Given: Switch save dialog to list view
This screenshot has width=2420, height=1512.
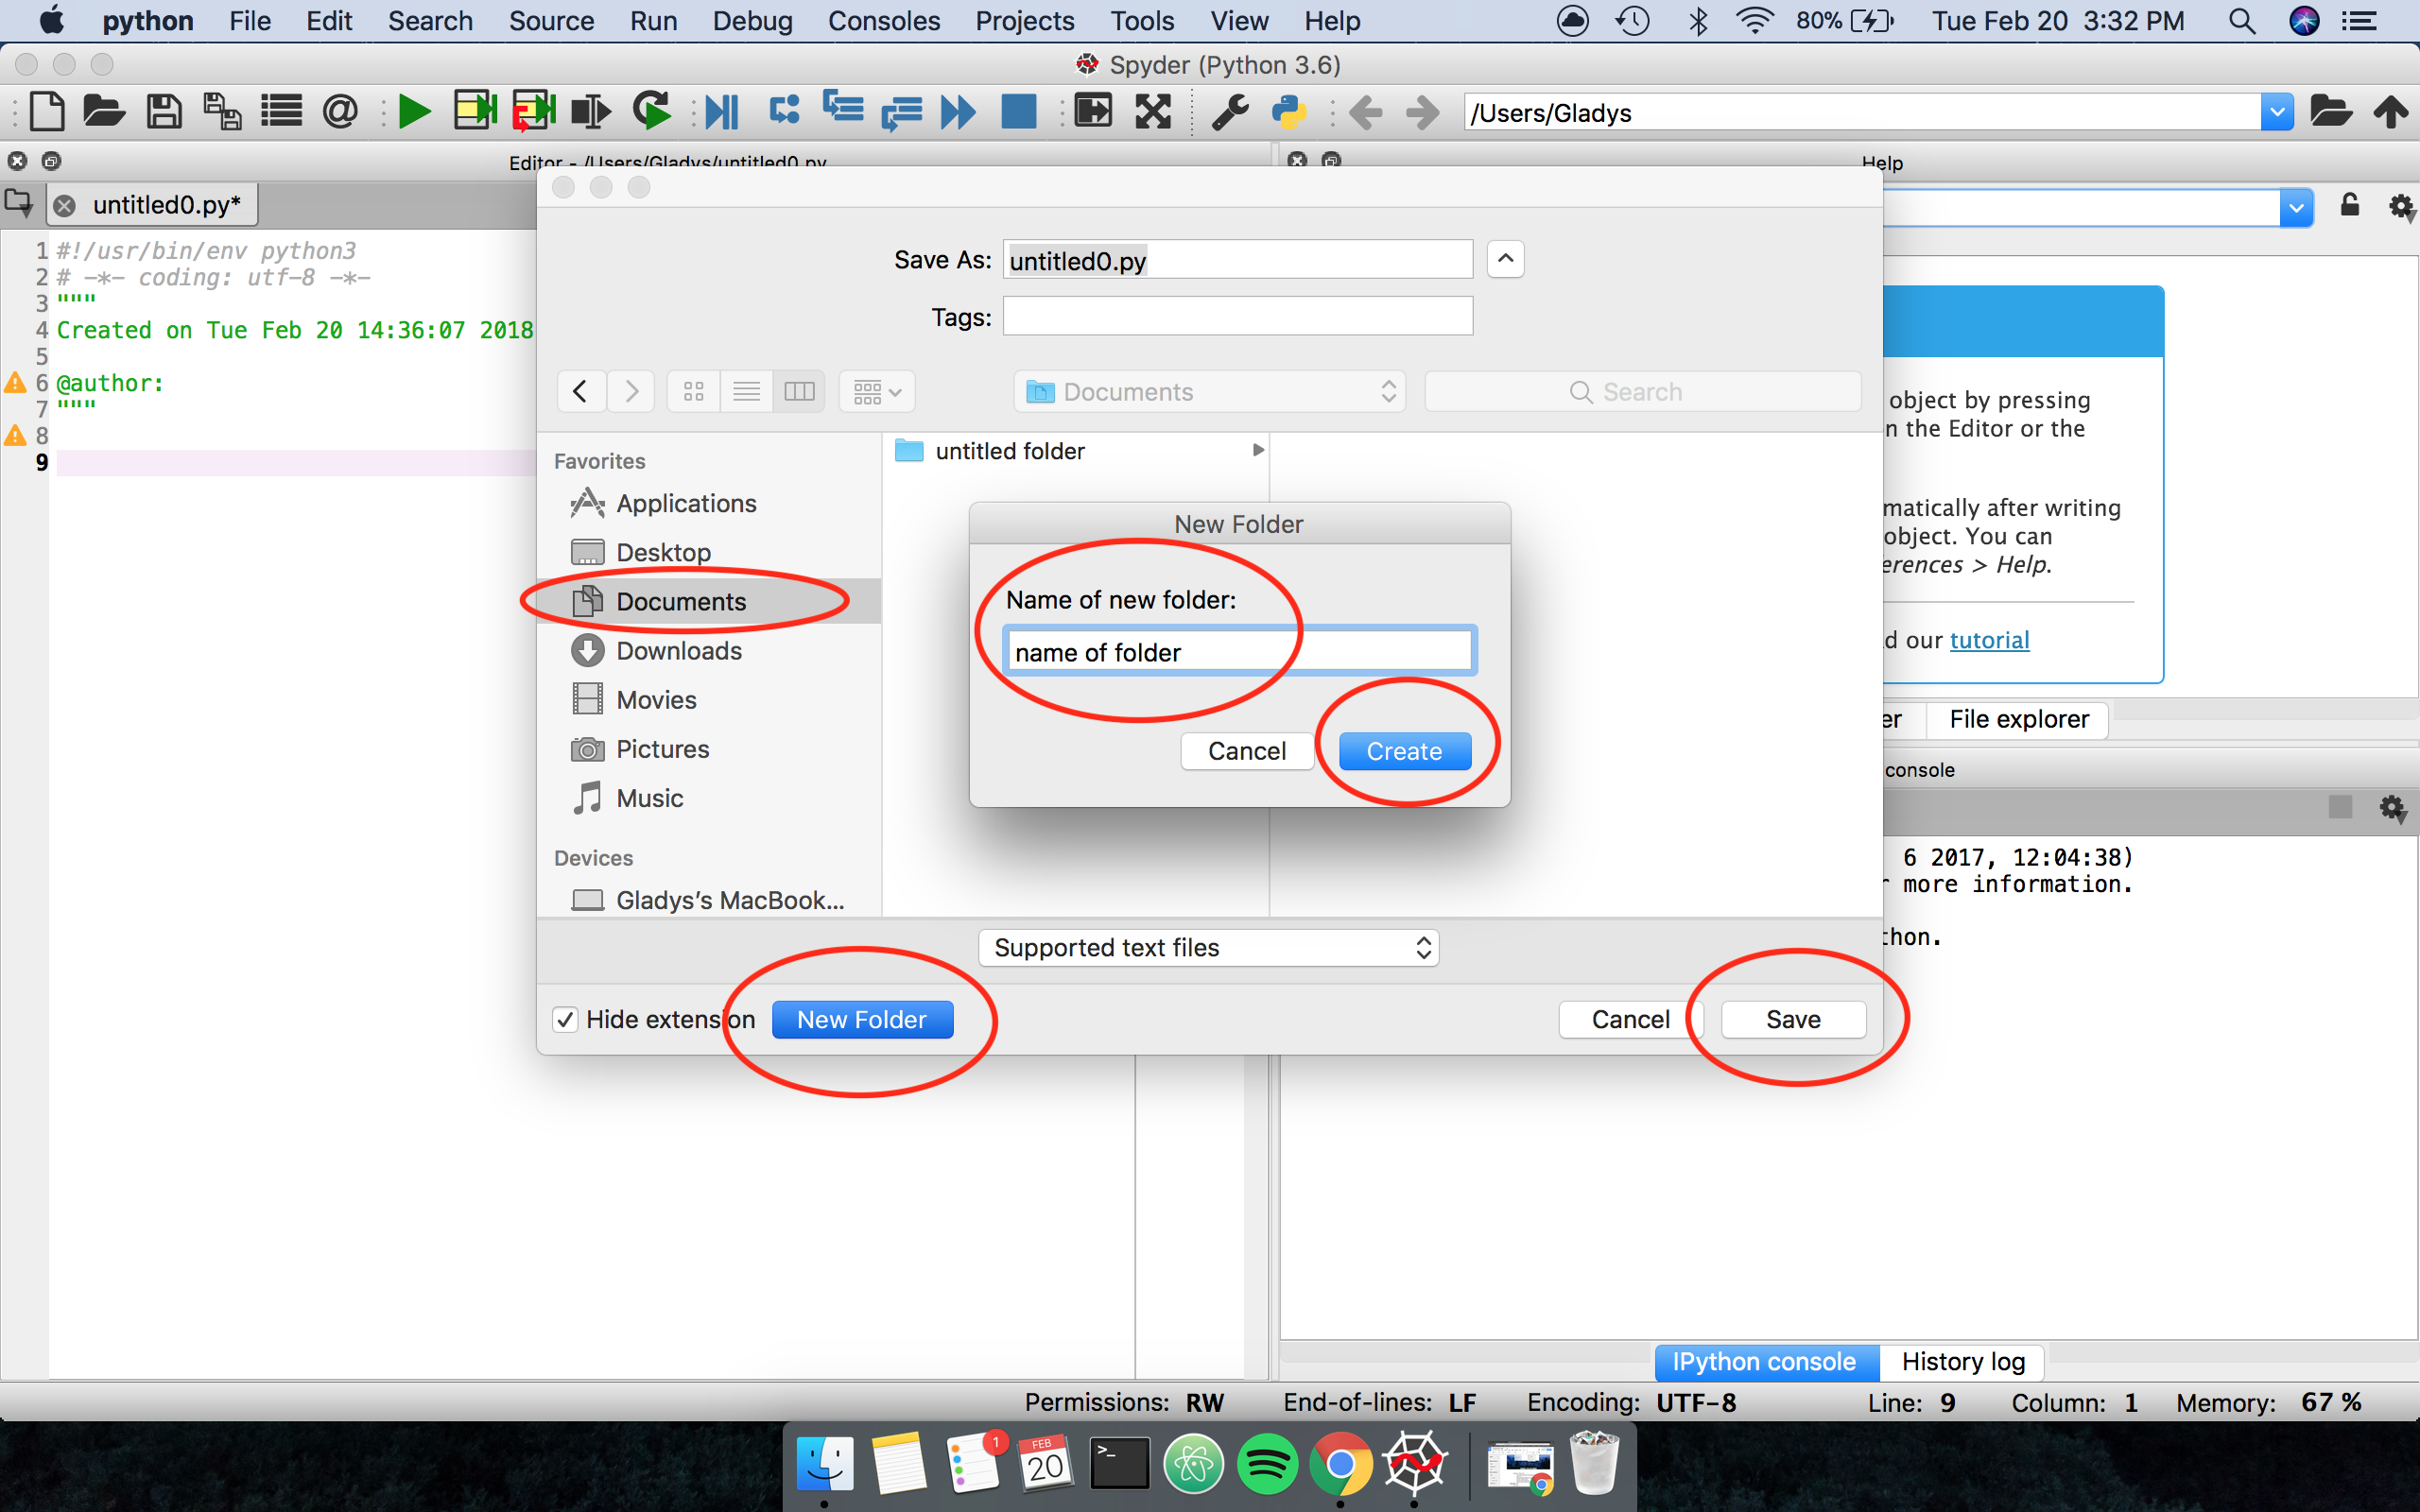Looking at the screenshot, I should click(x=746, y=391).
